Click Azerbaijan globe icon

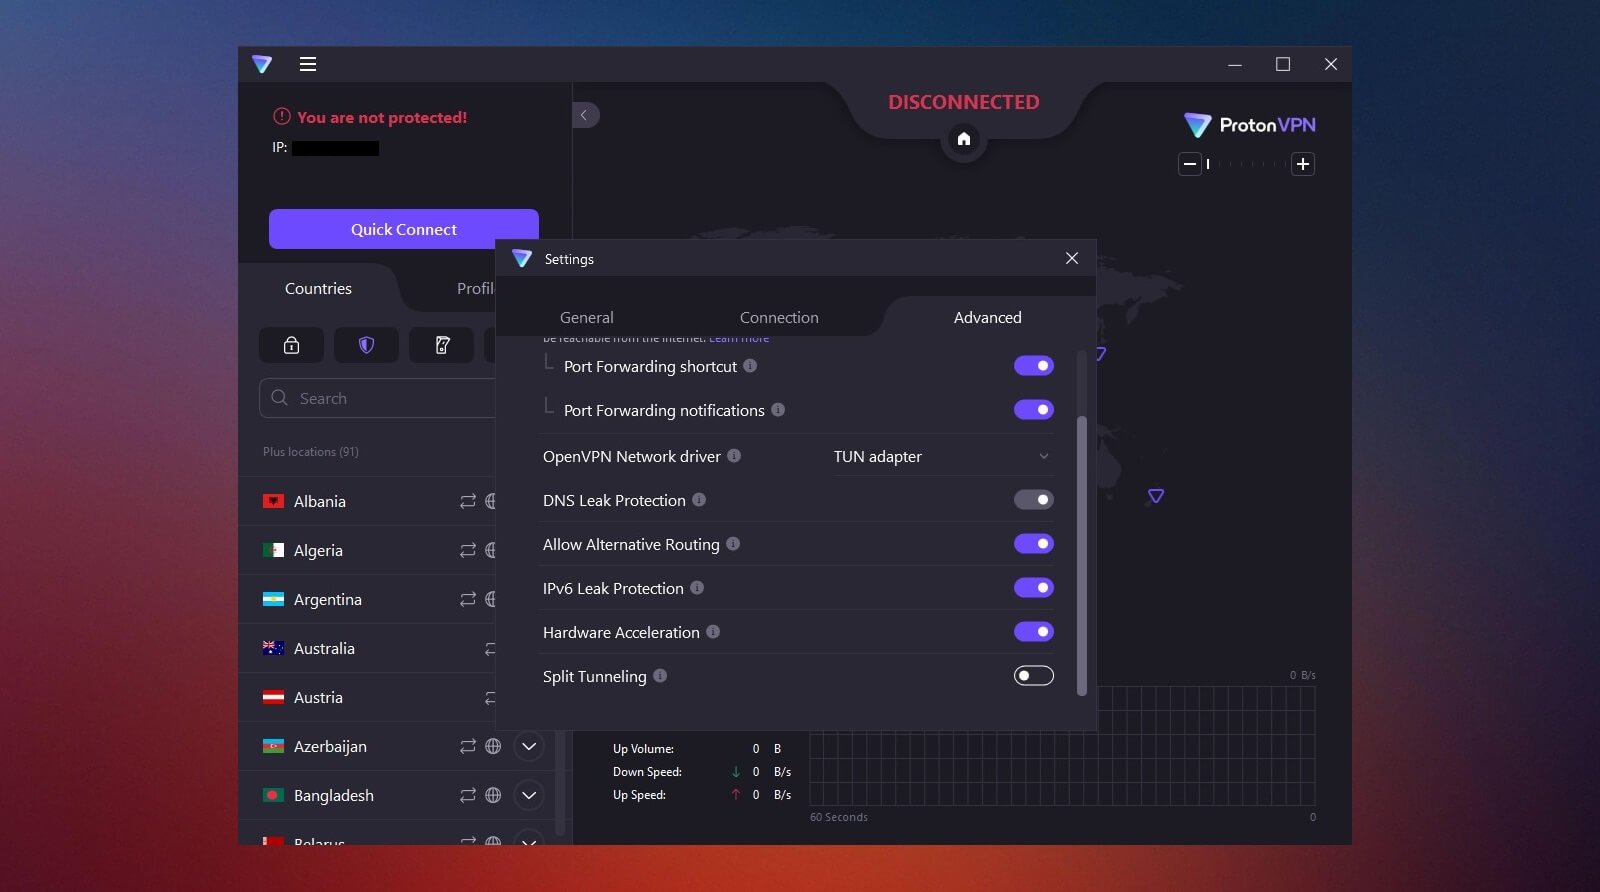click(493, 746)
